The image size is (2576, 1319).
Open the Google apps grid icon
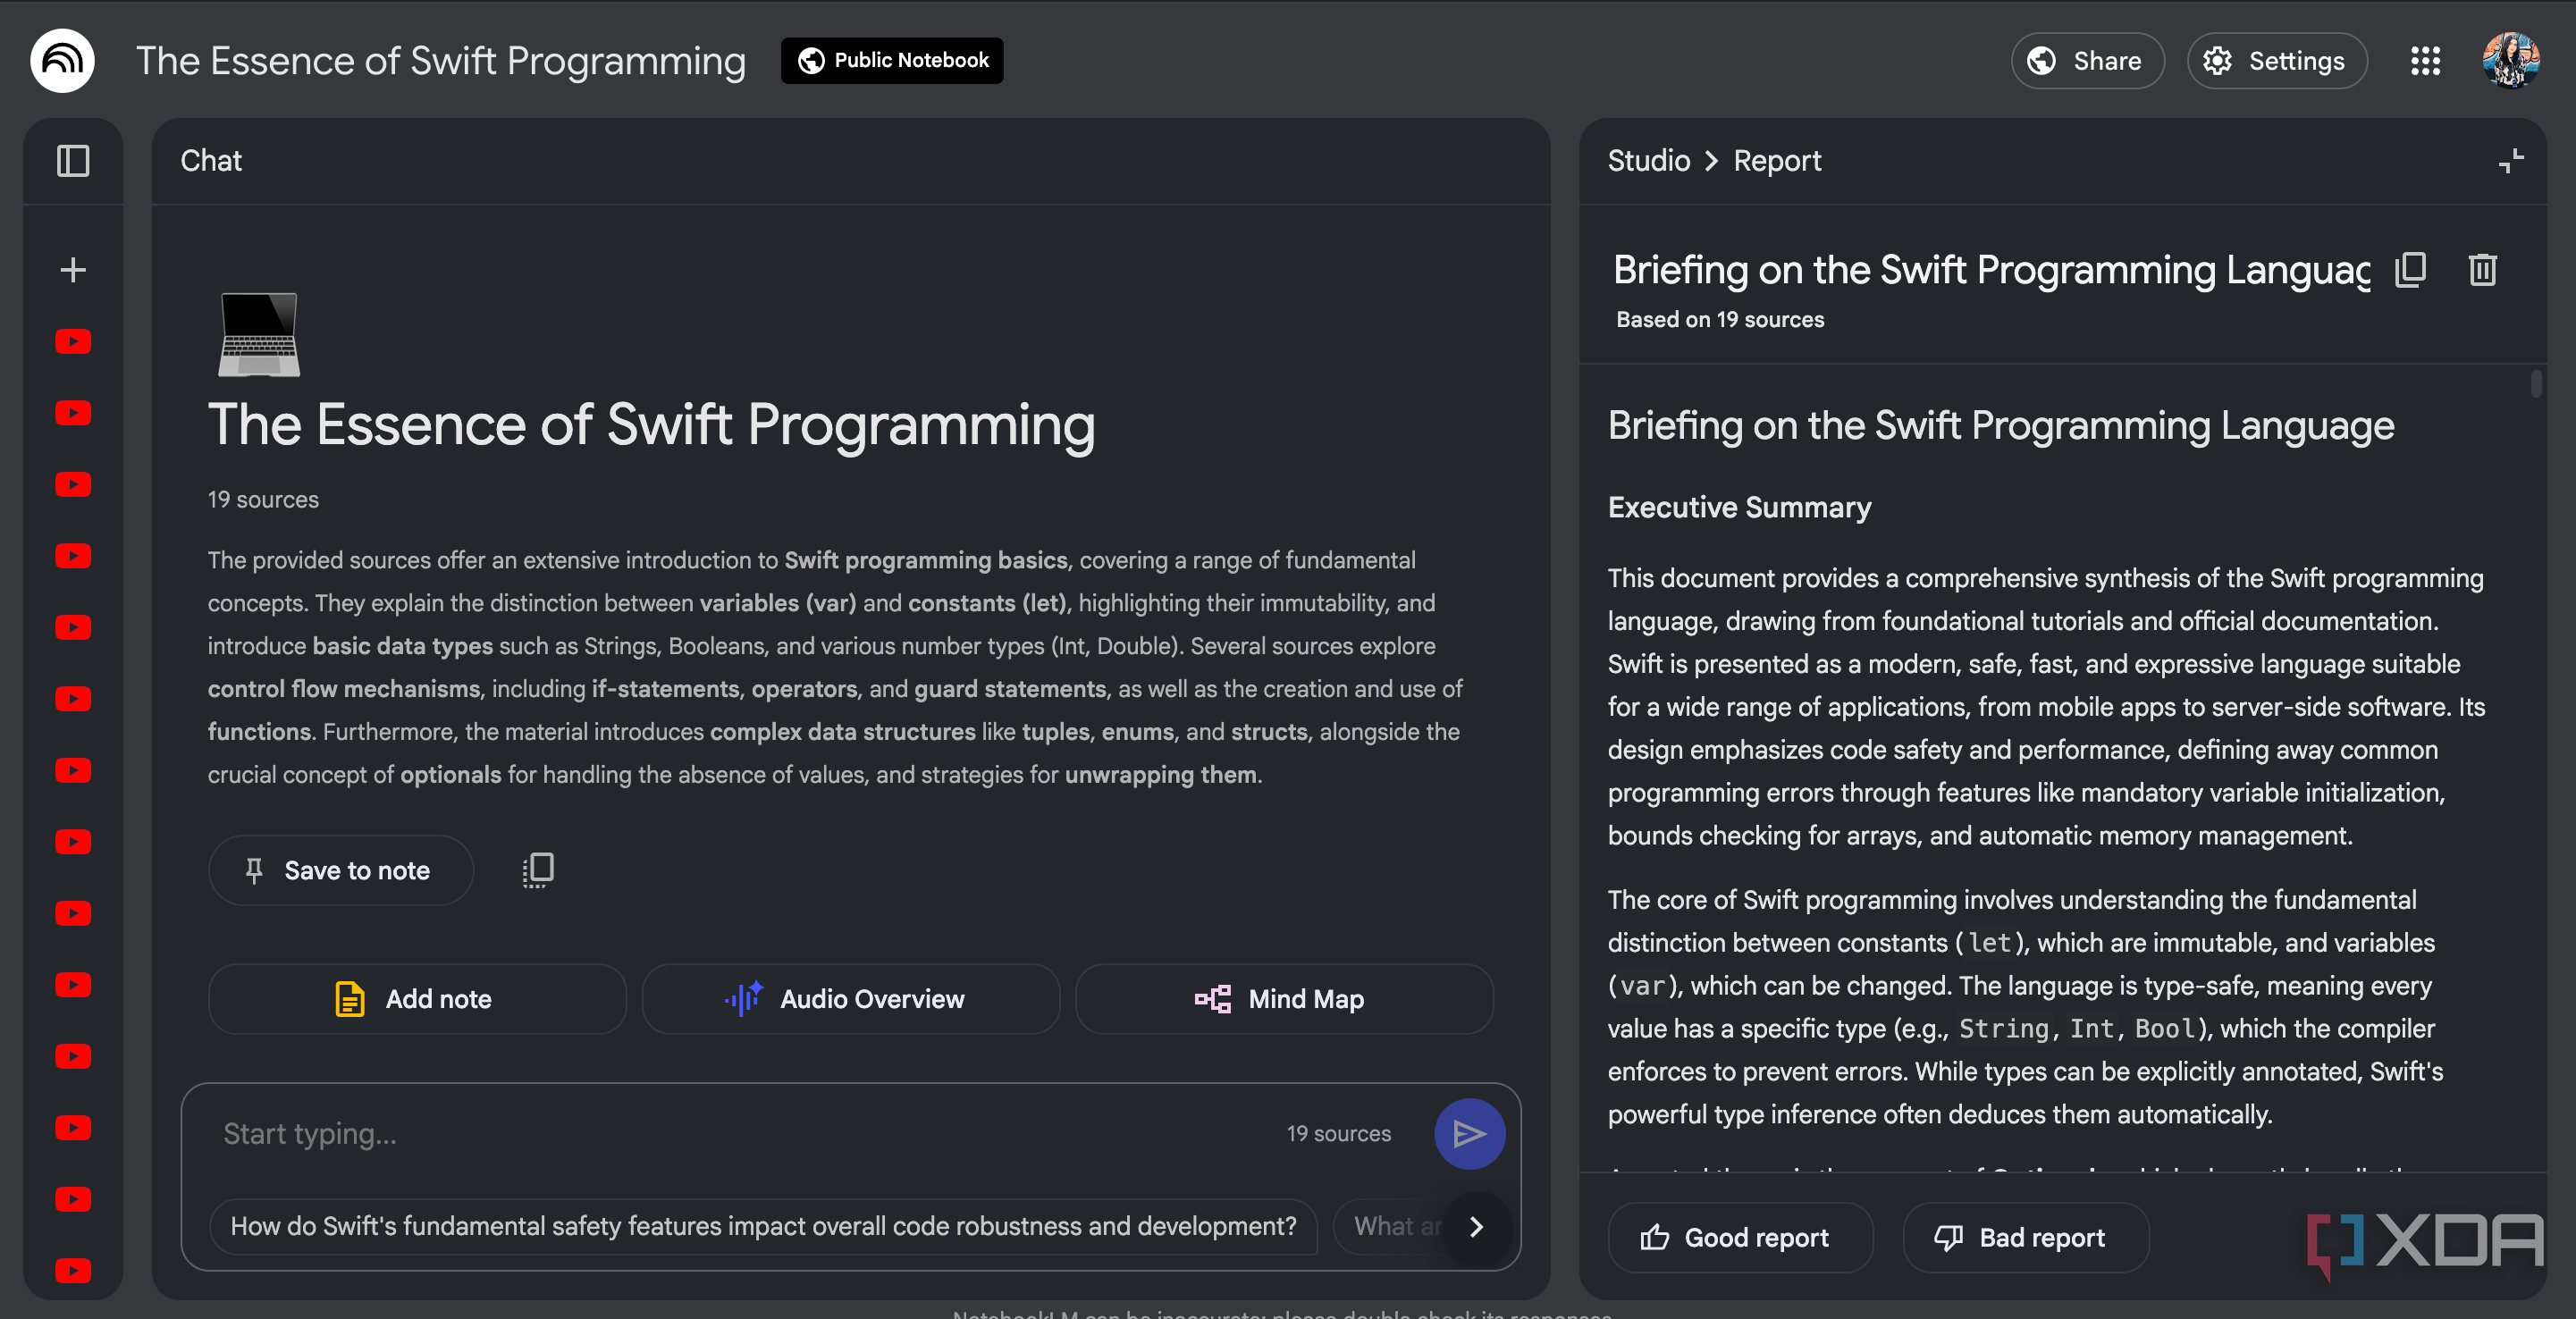2425,61
